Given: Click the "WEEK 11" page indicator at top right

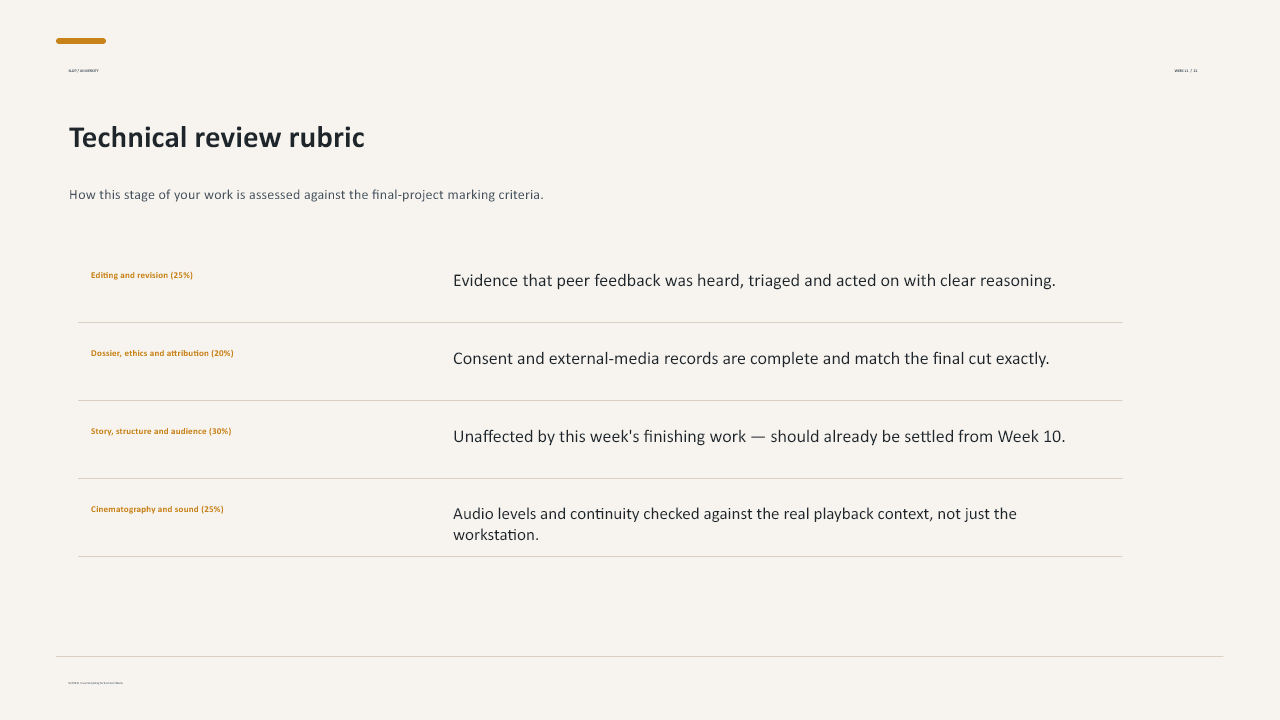Looking at the screenshot, I should [x=1186, y=71].
